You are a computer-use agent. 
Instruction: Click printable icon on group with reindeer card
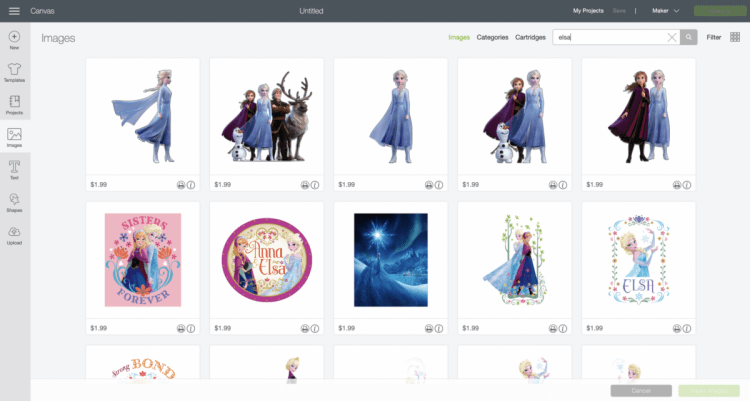click(305, 185)
